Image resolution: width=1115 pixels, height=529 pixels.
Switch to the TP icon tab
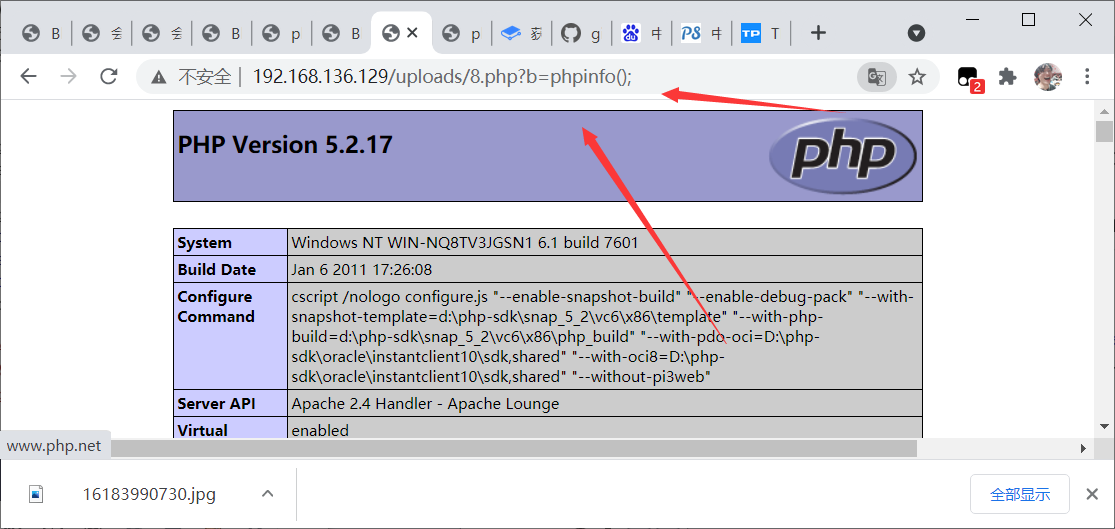[761, 33]
